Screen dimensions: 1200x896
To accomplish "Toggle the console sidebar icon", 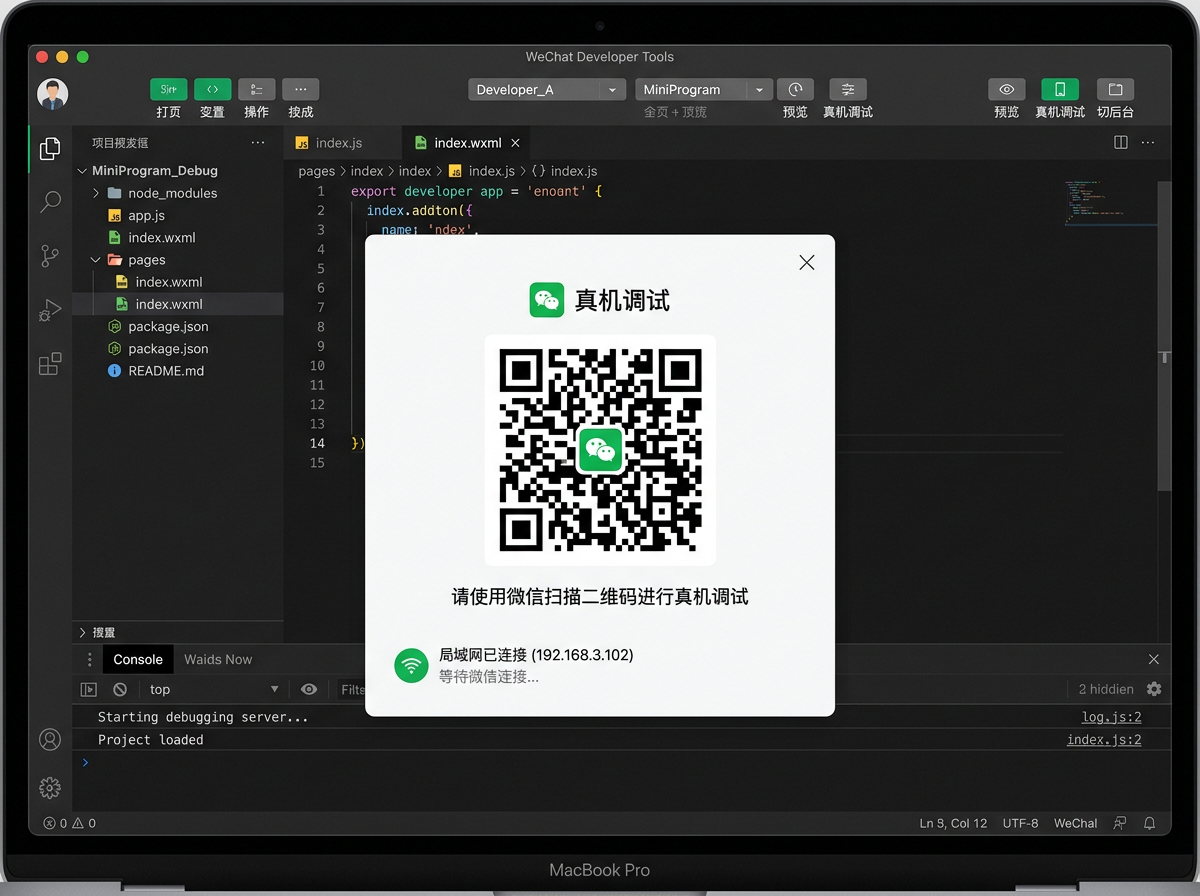I will [x=89, y=689].
